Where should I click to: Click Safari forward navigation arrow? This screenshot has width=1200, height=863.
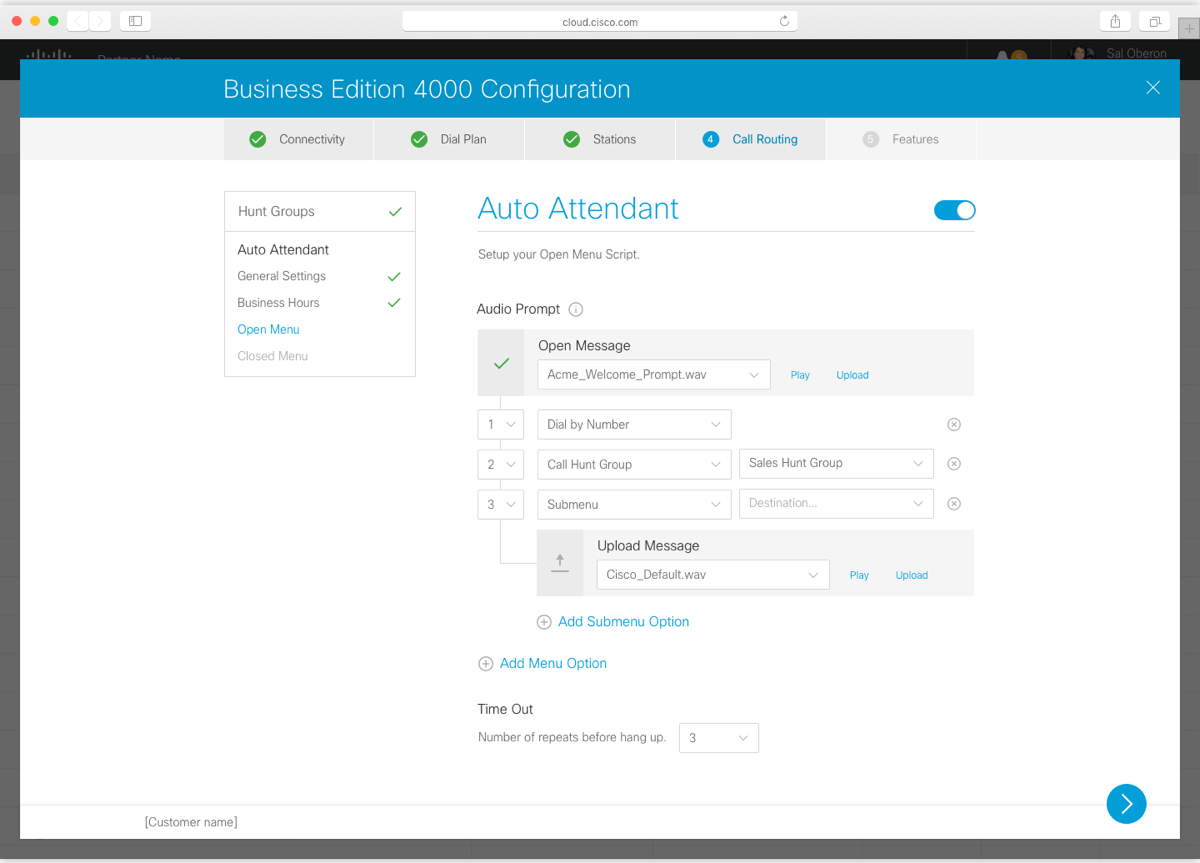(100, 21)
